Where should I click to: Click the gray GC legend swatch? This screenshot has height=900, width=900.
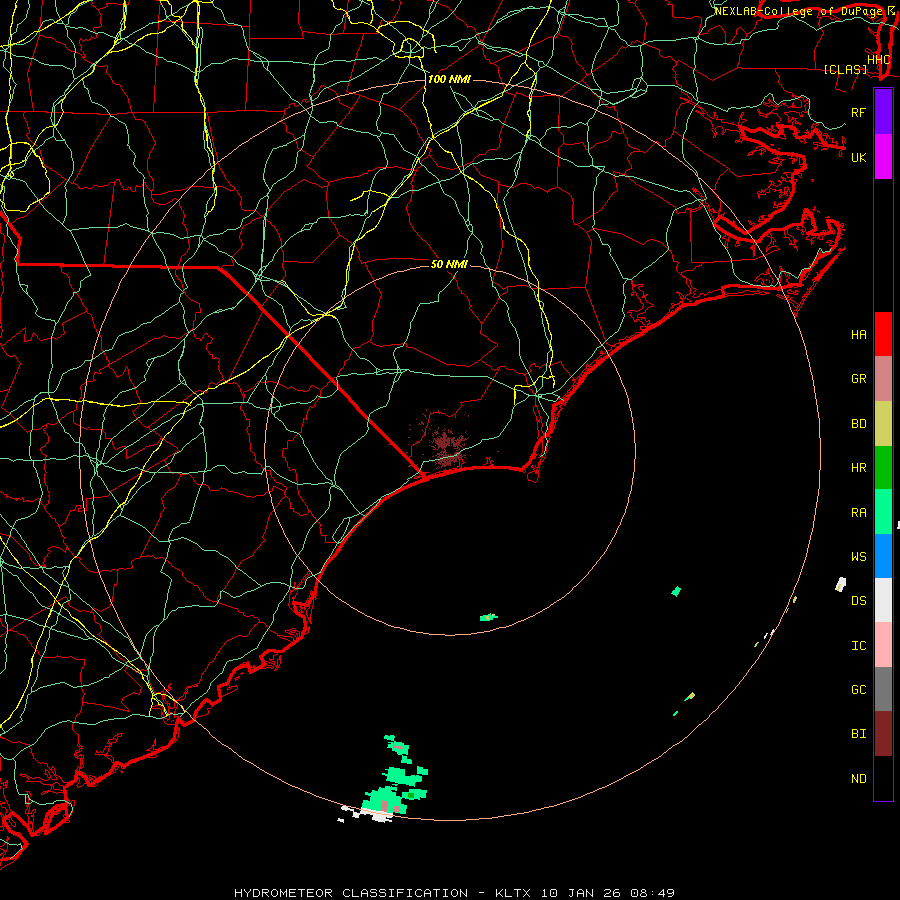pos(883,689)
